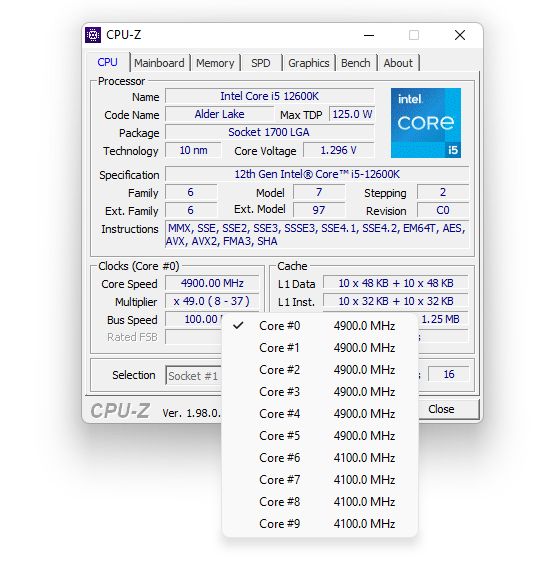Screen dimensions: 550x570
Task: Select Core #4 entry
Action: pyautogui.click(x=320, y=414)
